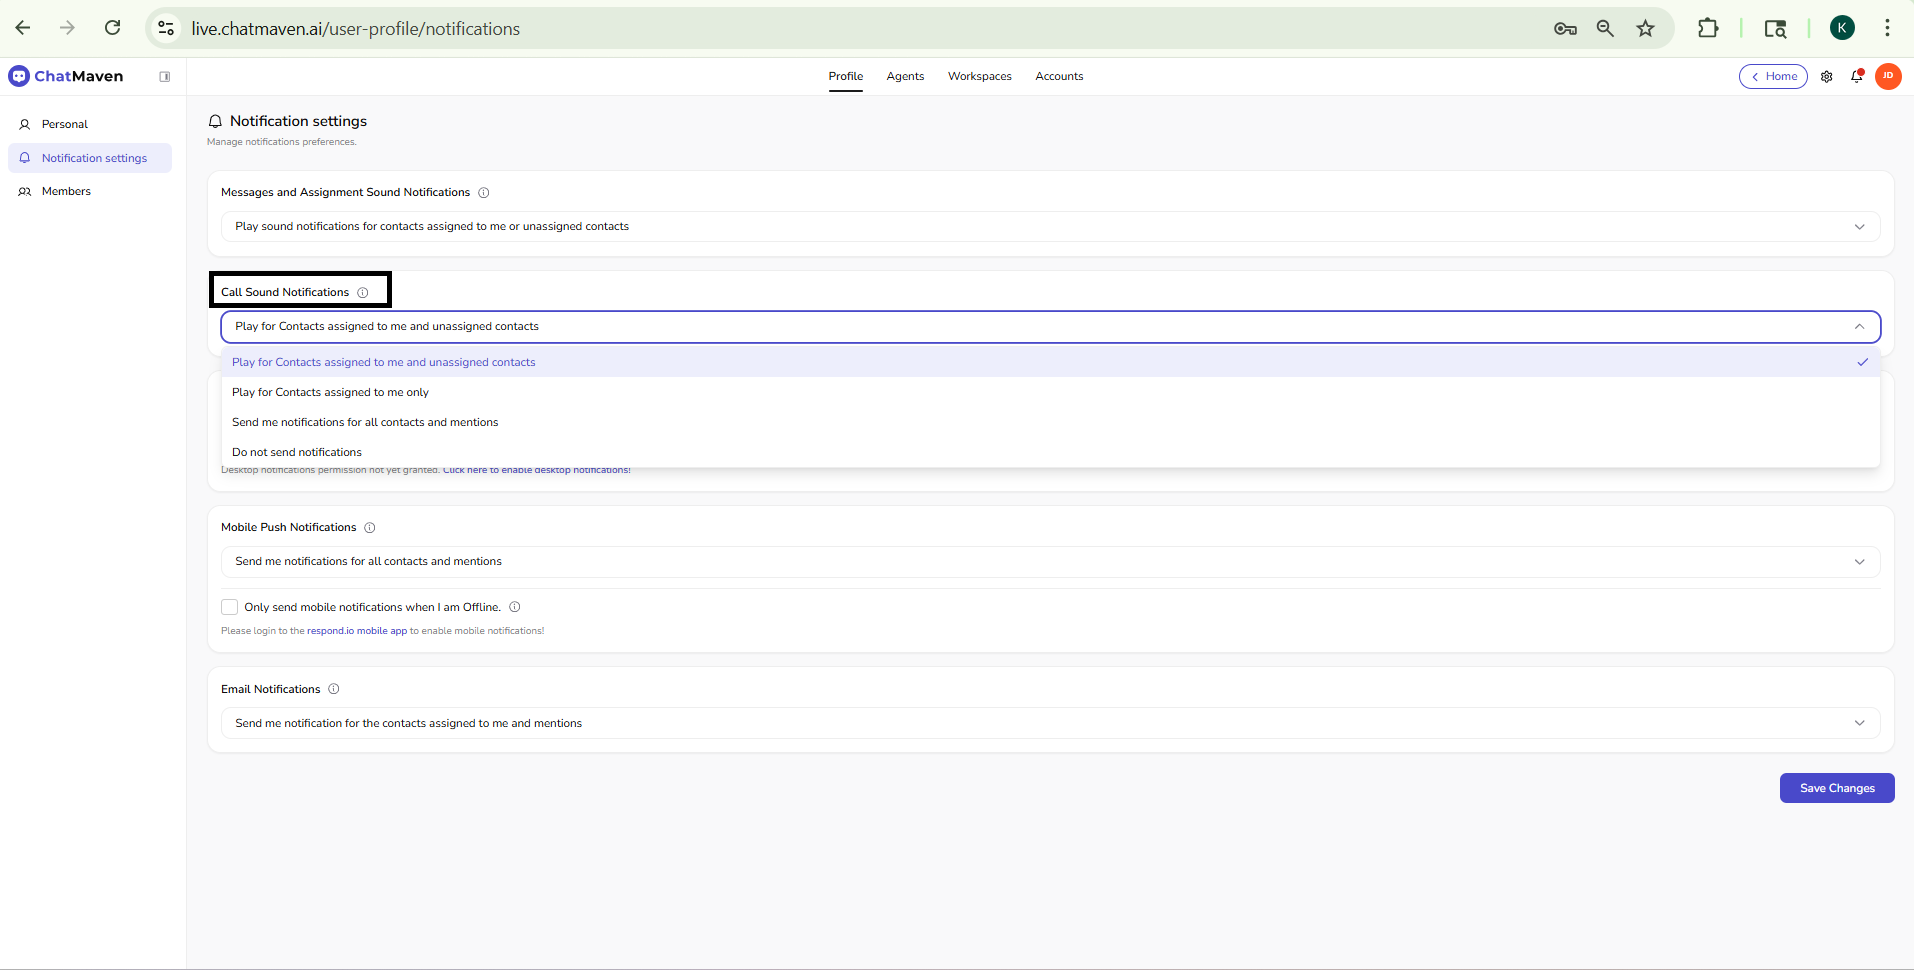The image size is (1914, 970).
Task: Switch to the Agents tab
Action: [x=905, y=77]
